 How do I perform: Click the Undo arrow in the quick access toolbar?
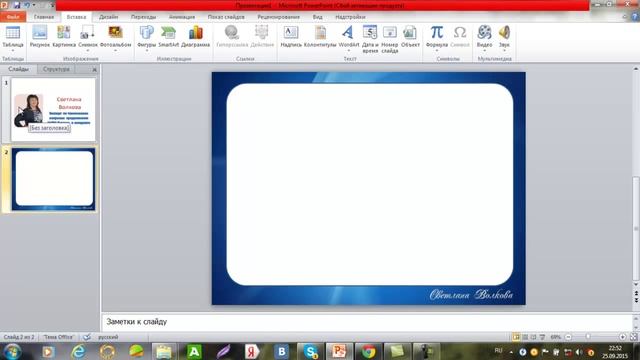27,5
